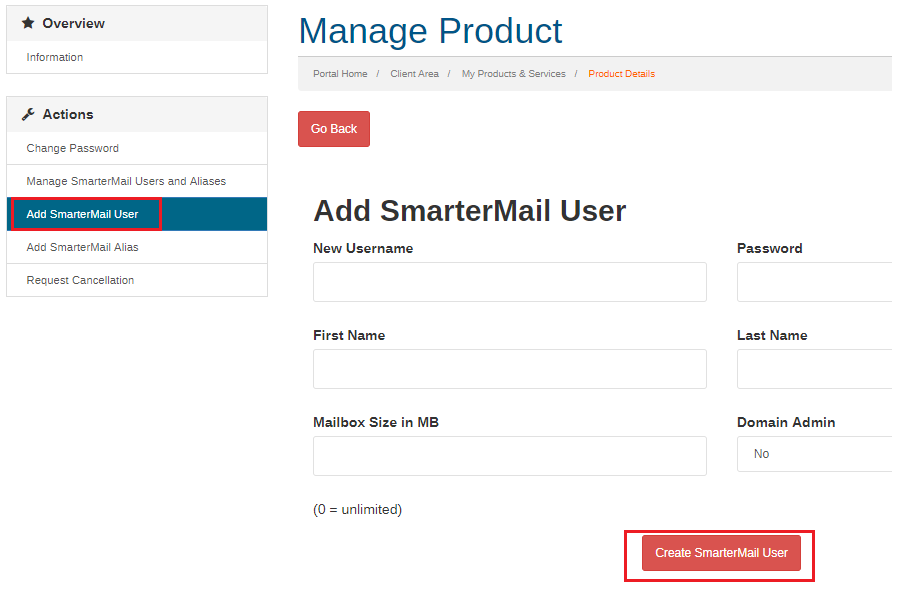Focus the First Name input field
This screenshot has width=921, height=601.
(510, 369)
